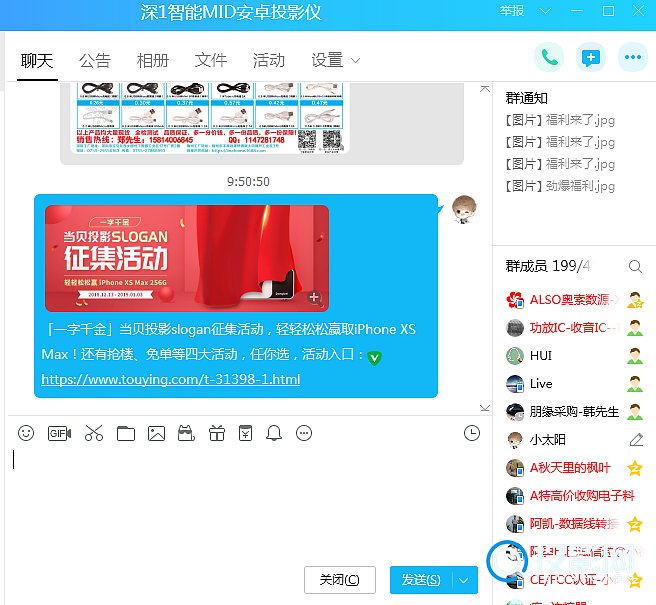Click the star badge next to A秋天里的枫叶
This screenshot has height=605, width=656.
[635, 468]
